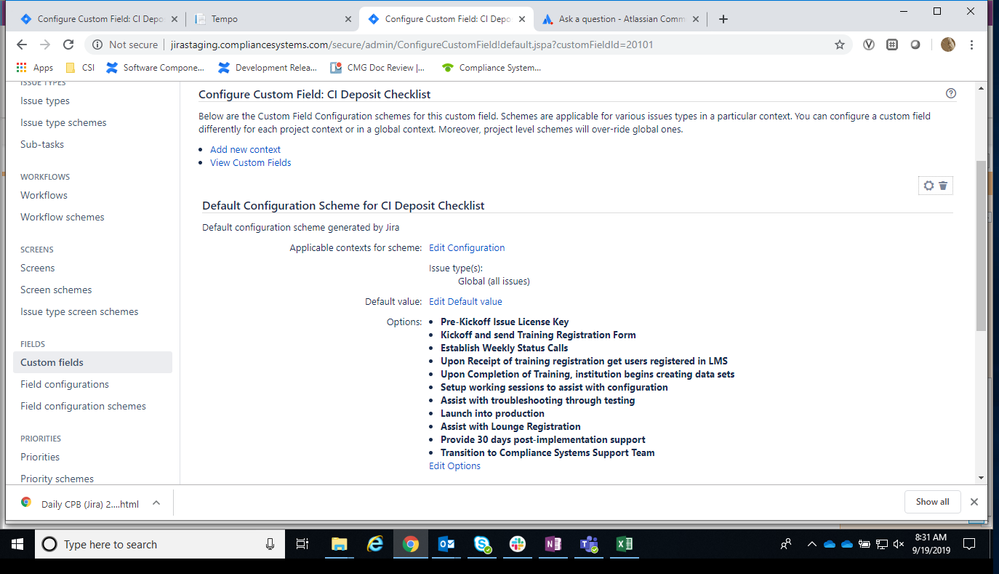Open the help question mark icon
The height and width of the screenshot is (574, 999).
[951, 94]
